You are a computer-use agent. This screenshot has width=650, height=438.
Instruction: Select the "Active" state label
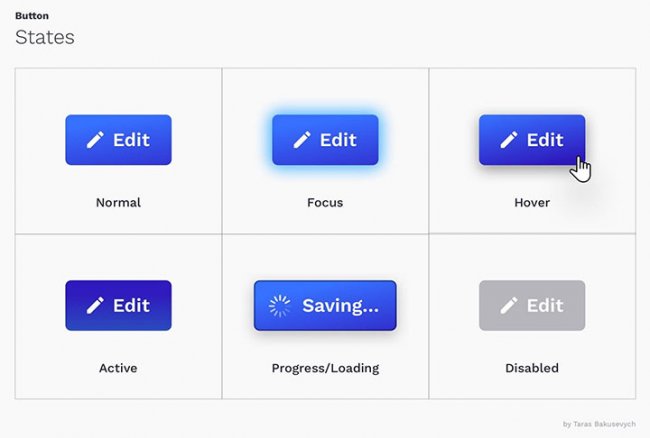118,368
